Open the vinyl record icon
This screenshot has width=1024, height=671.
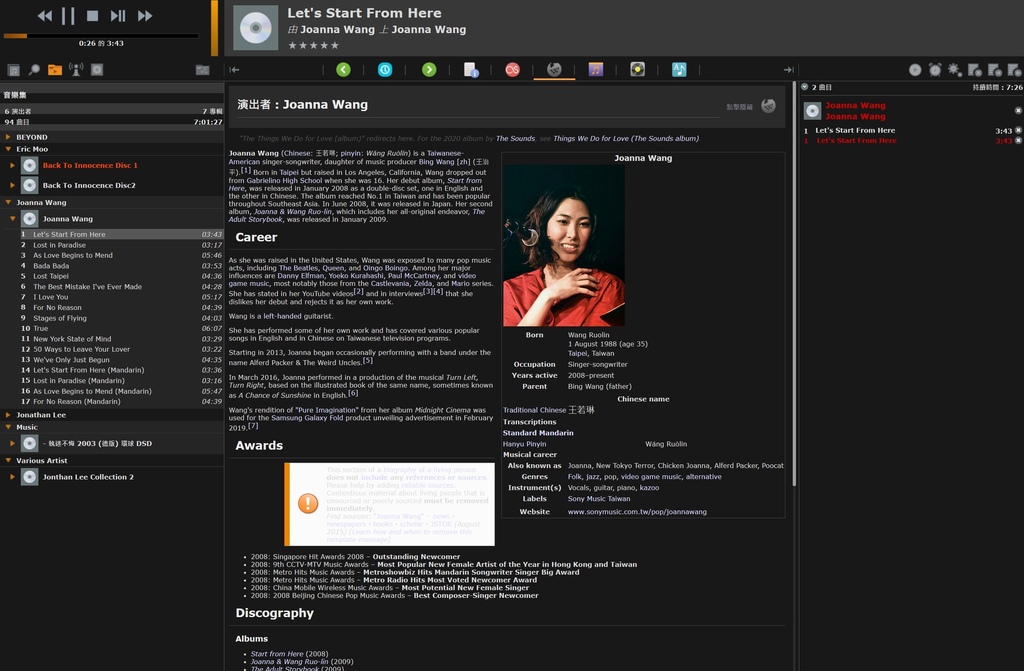pos(637,69)
